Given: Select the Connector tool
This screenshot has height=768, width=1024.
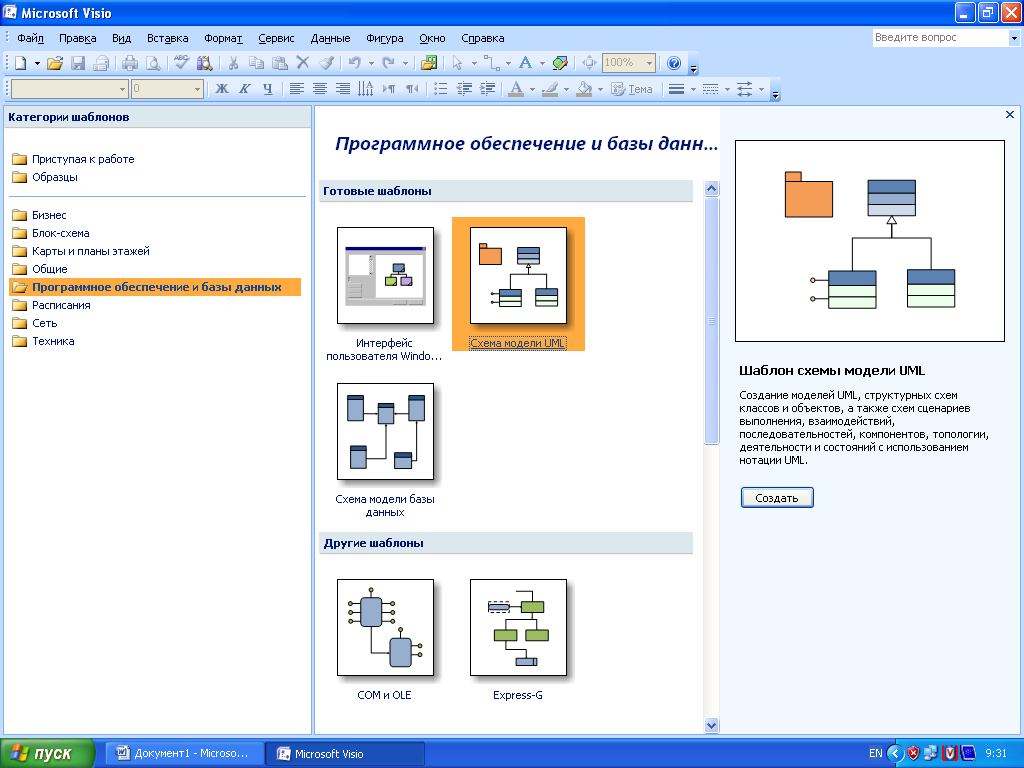Looking at the screenshot, I should 491,63.
